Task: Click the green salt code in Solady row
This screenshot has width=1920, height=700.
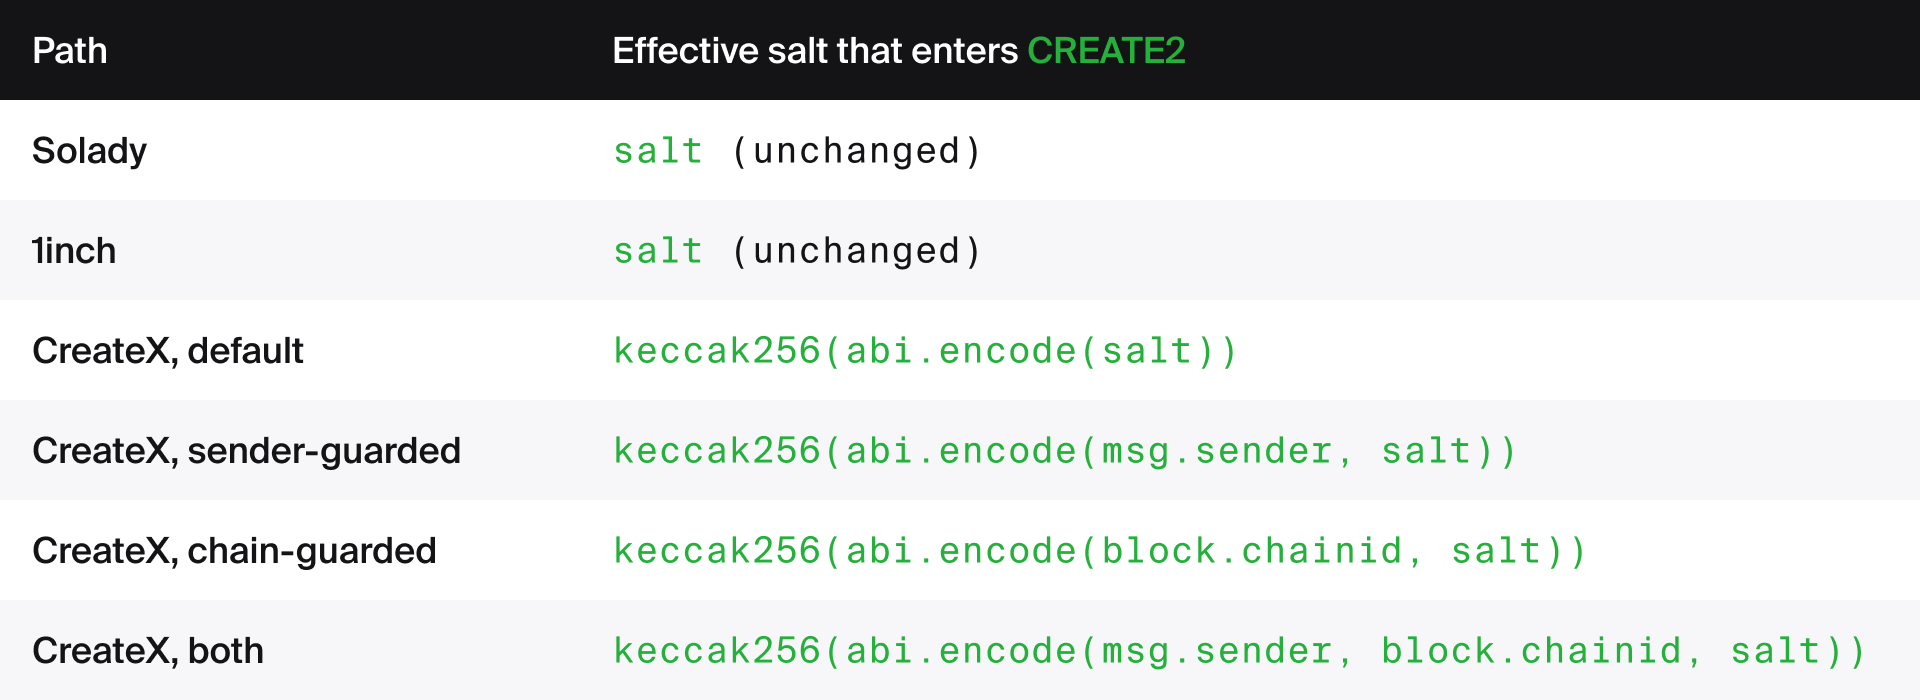Action: pos(658,151)
